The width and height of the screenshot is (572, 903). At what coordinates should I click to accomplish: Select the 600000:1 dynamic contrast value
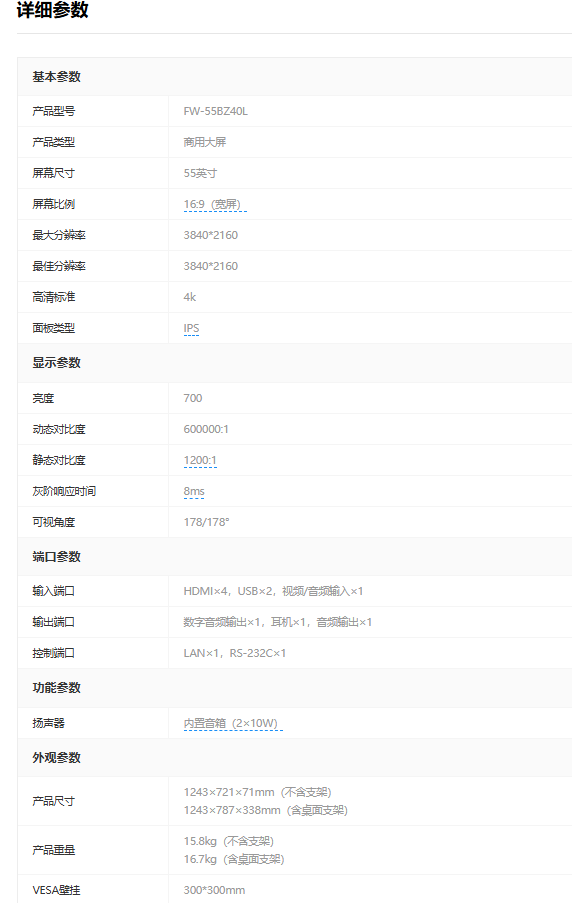(x=206, y=429)
